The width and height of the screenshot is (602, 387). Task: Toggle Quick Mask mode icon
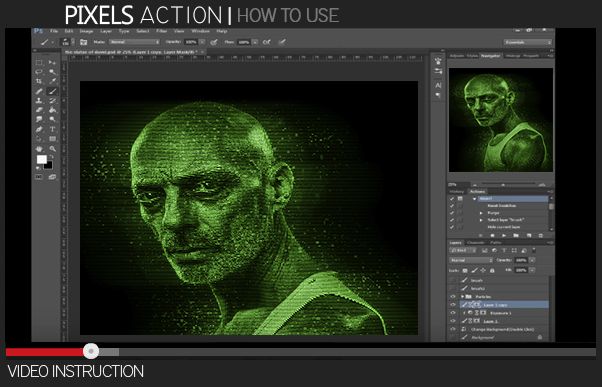(39, 177)
